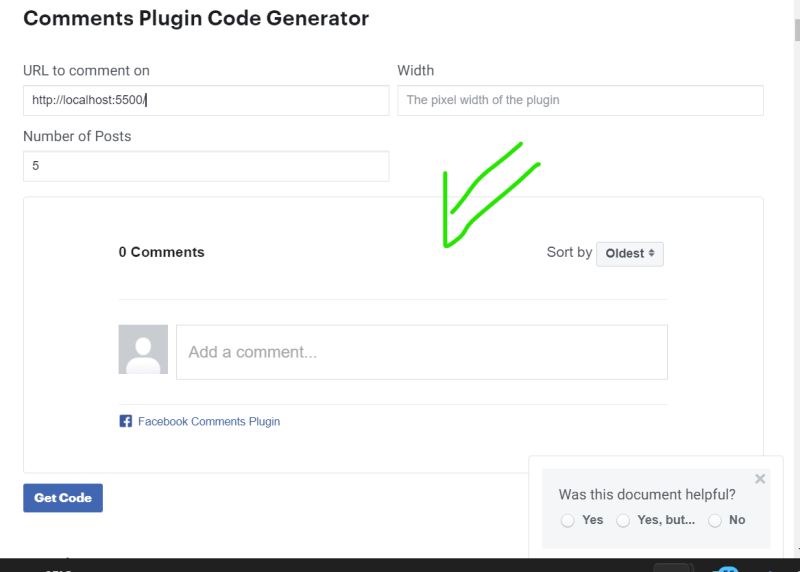Open the Sort by Oldest dropdown
The width and height of the screenshot is (800, 572).
point(630,254)
